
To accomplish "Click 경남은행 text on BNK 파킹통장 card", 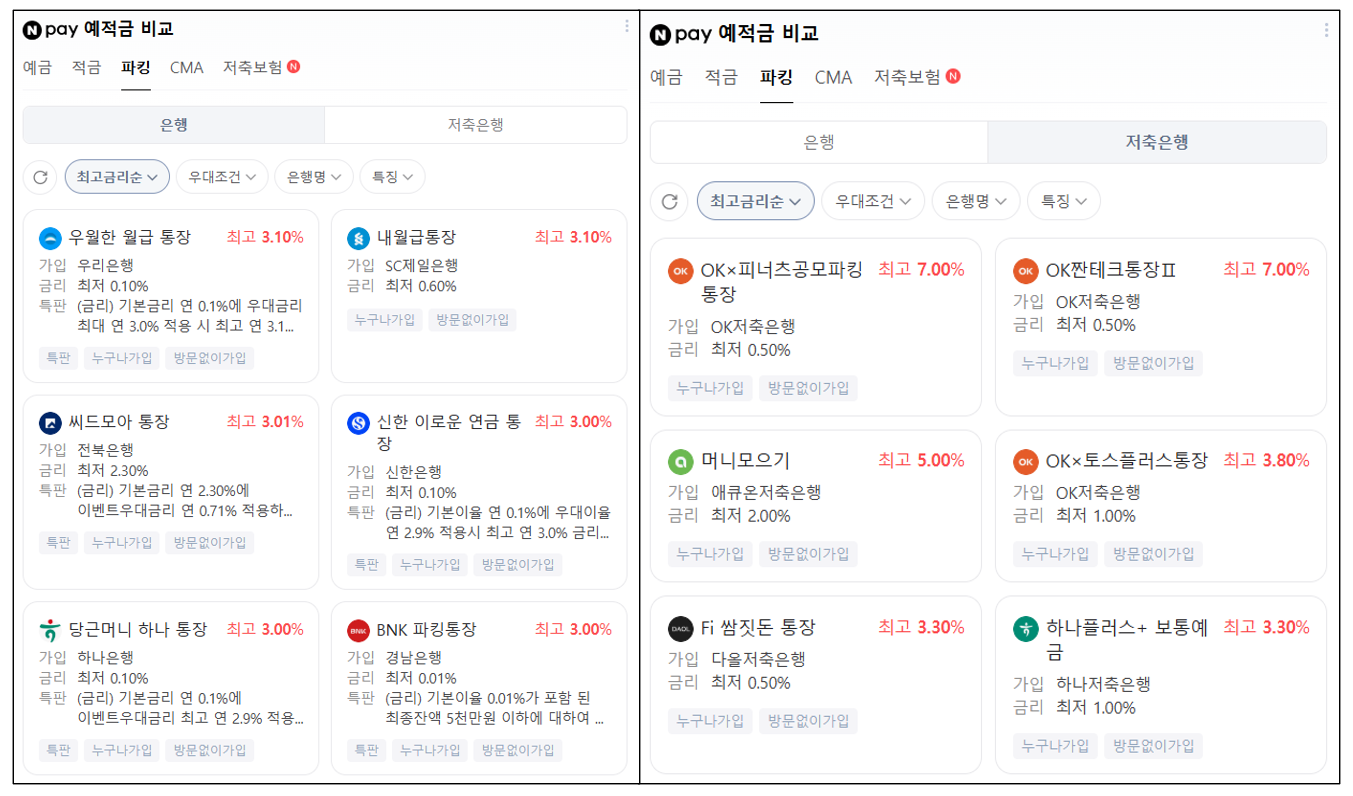I will point(414,658).
